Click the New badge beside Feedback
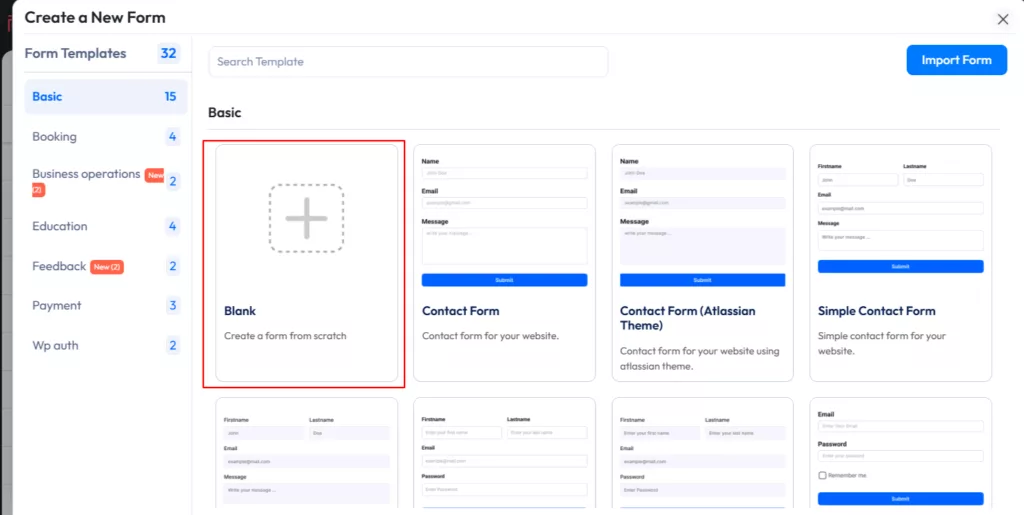The image size is (1024, 515). (107, 267)
